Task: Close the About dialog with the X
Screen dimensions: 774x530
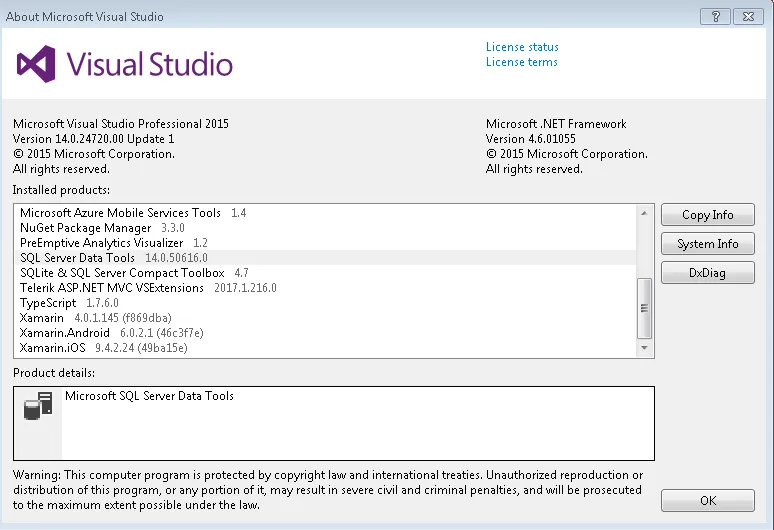Action: [x=748, y=16]
